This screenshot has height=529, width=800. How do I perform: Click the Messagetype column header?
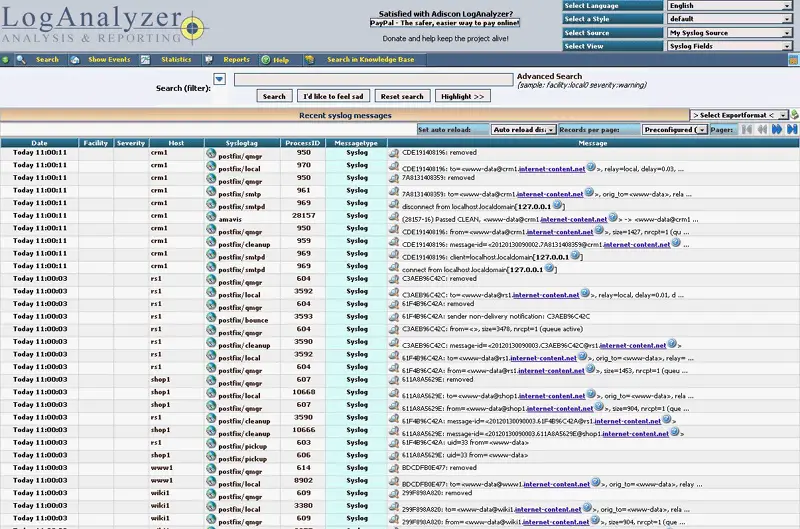pyautogui.click(x=356, y=143)
